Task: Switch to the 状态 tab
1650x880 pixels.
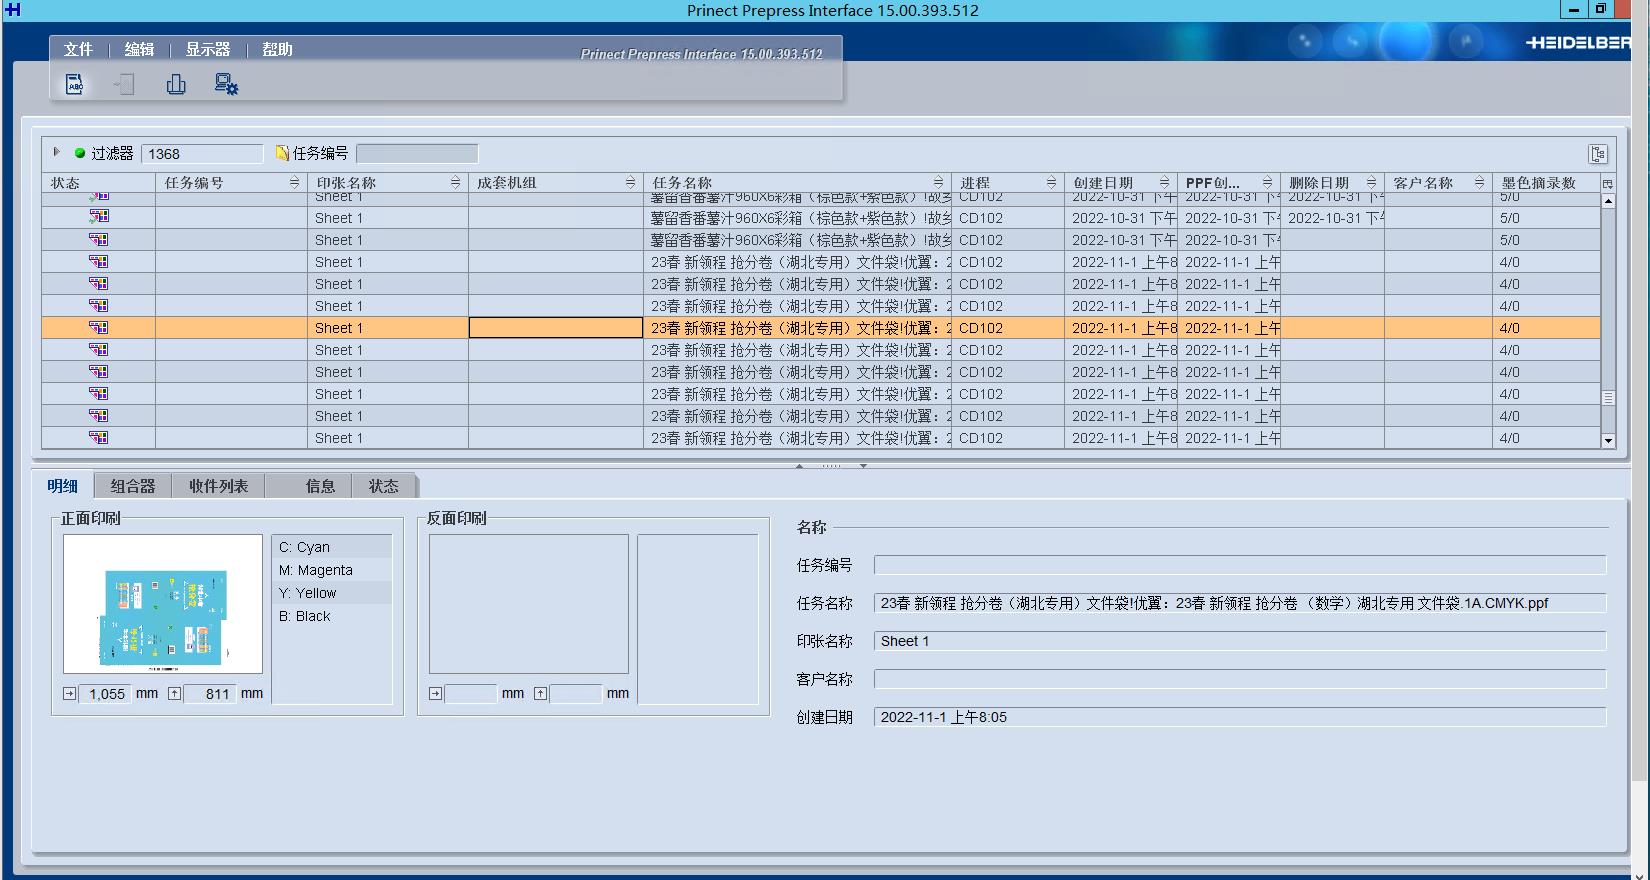Action: point(383,486)
